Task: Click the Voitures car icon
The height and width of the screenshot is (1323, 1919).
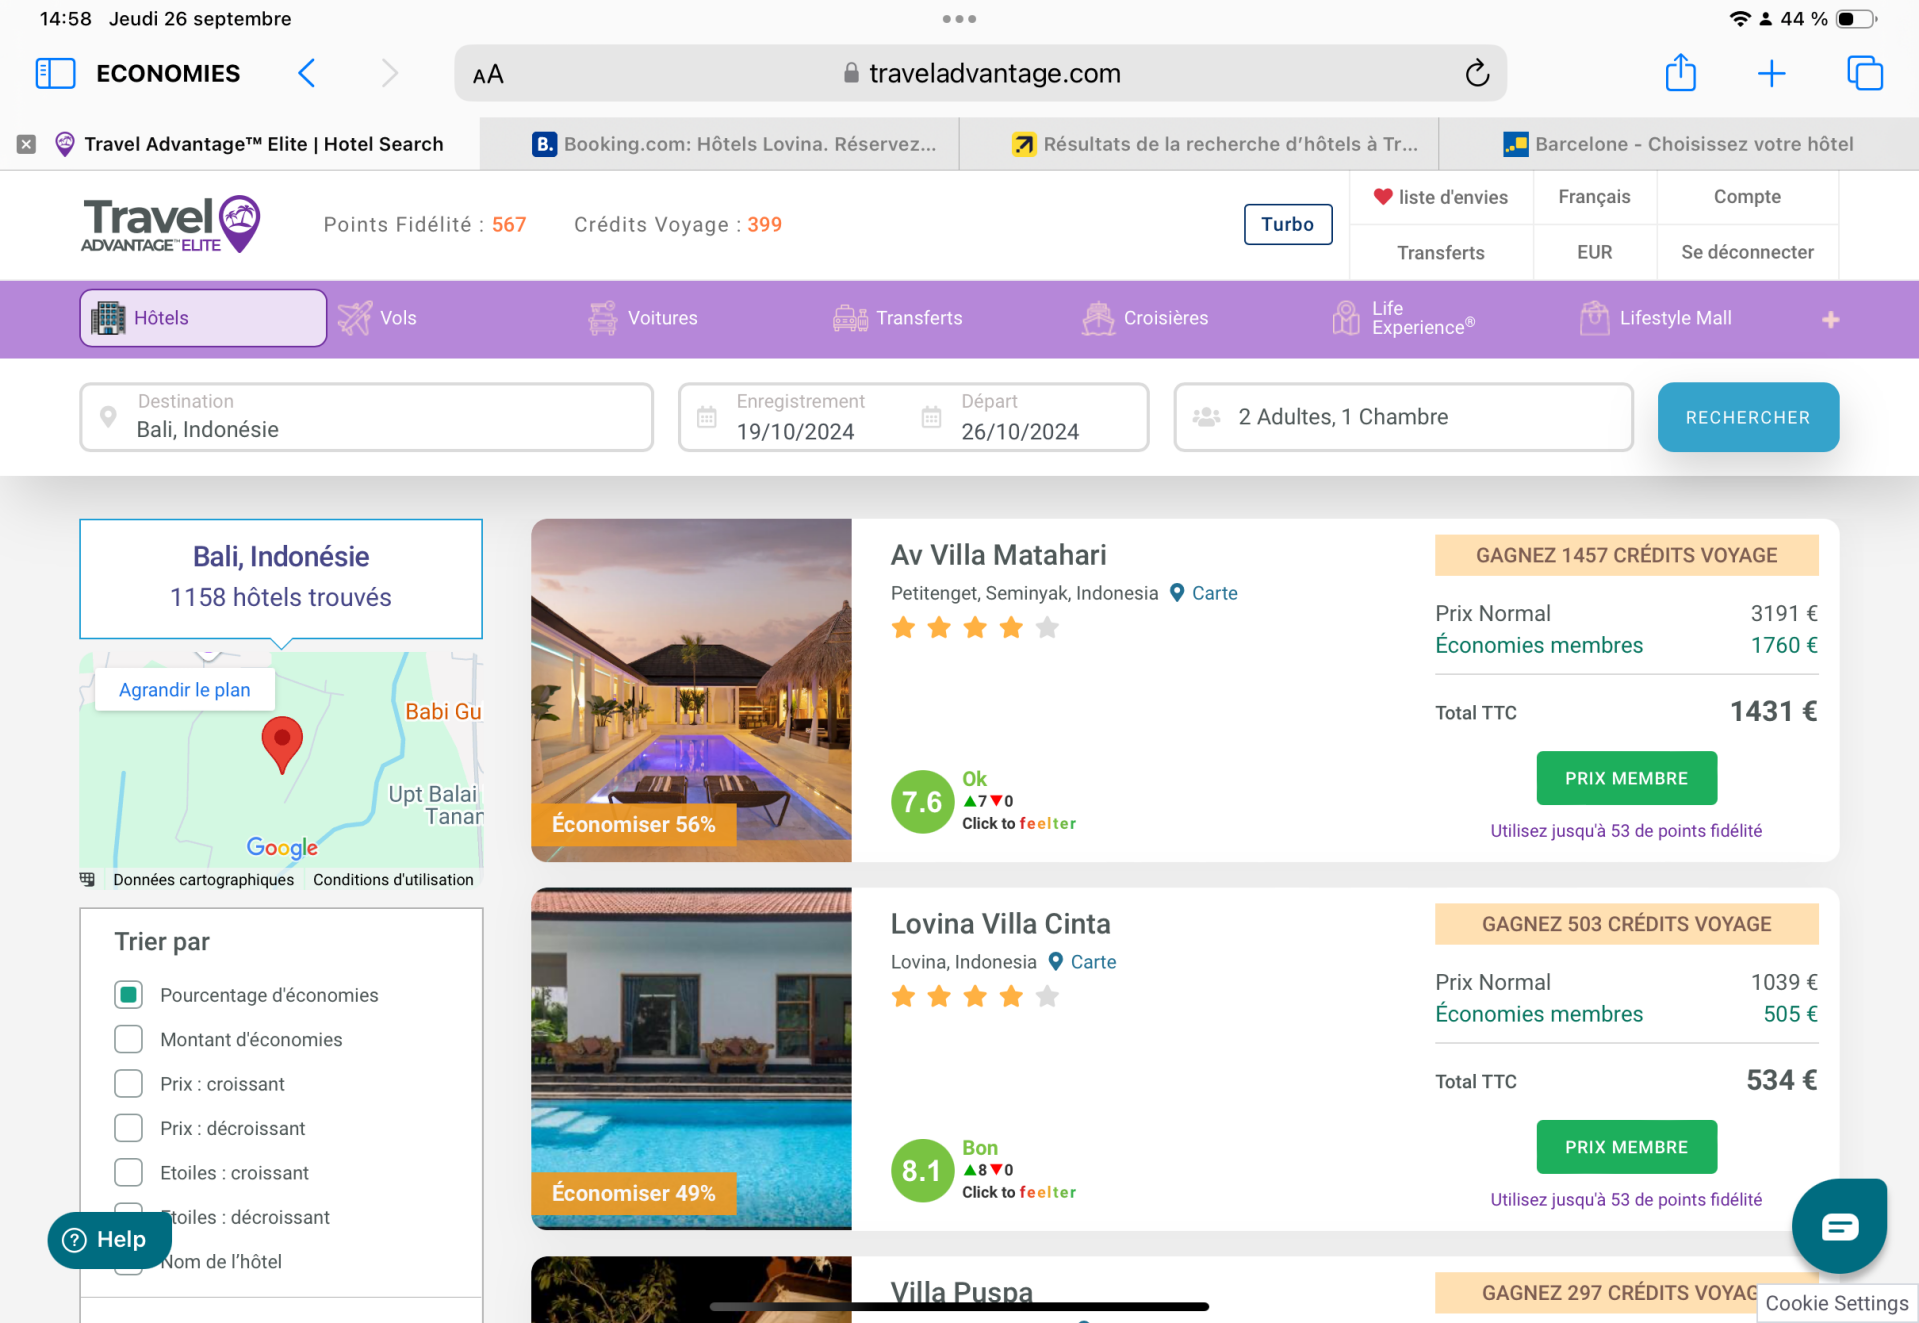Action: [602, 318]
